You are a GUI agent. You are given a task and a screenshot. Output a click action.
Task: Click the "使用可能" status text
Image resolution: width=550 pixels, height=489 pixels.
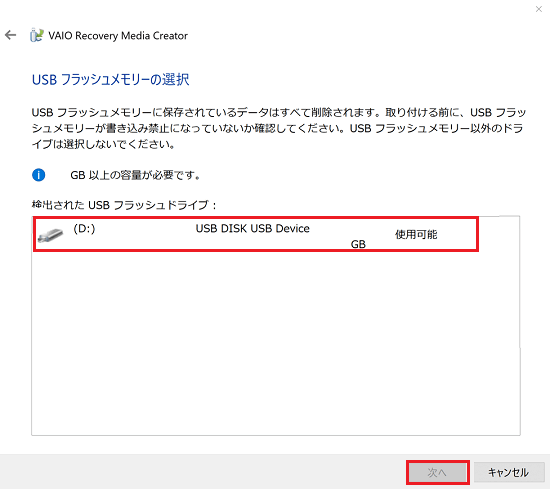tap(416, 234)
